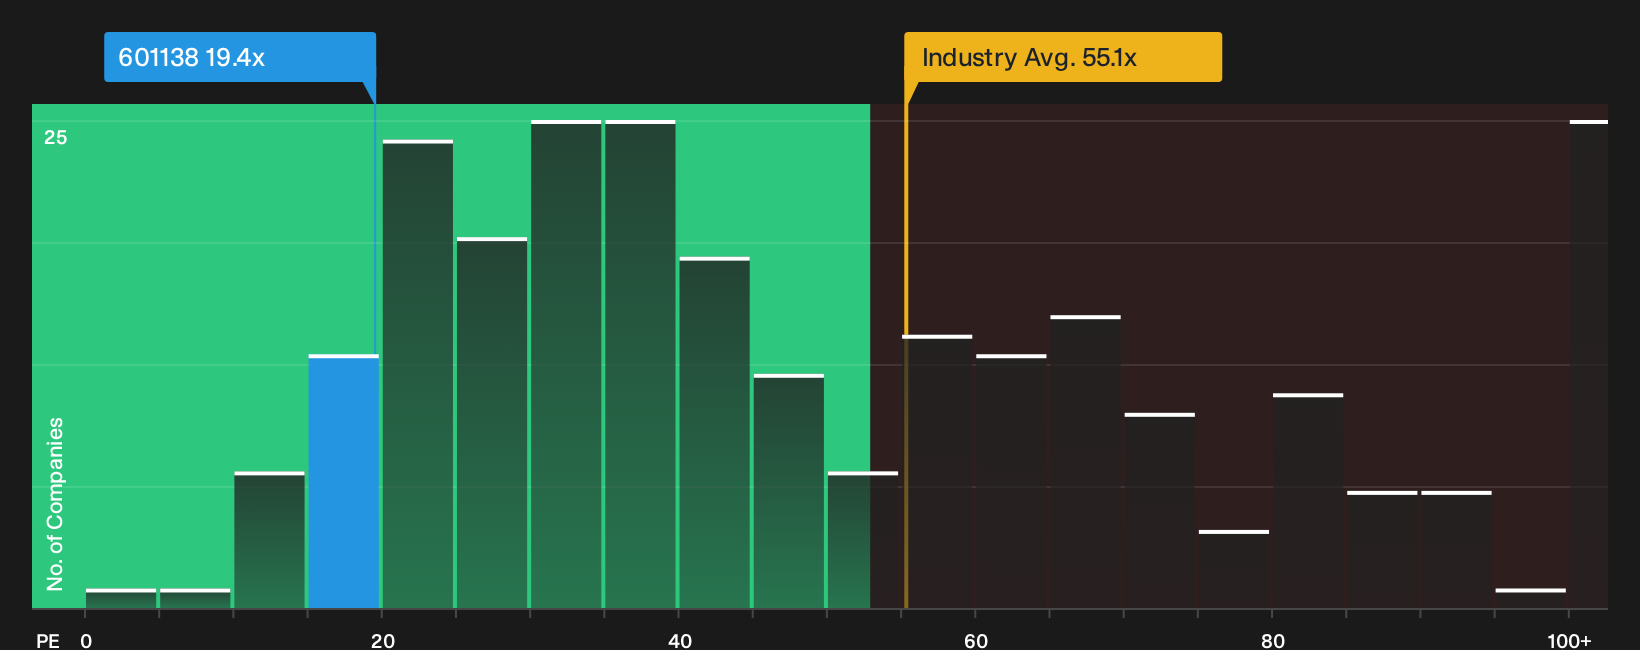Select the highlighted blue bar for PE 15-20

coord(344,482)
